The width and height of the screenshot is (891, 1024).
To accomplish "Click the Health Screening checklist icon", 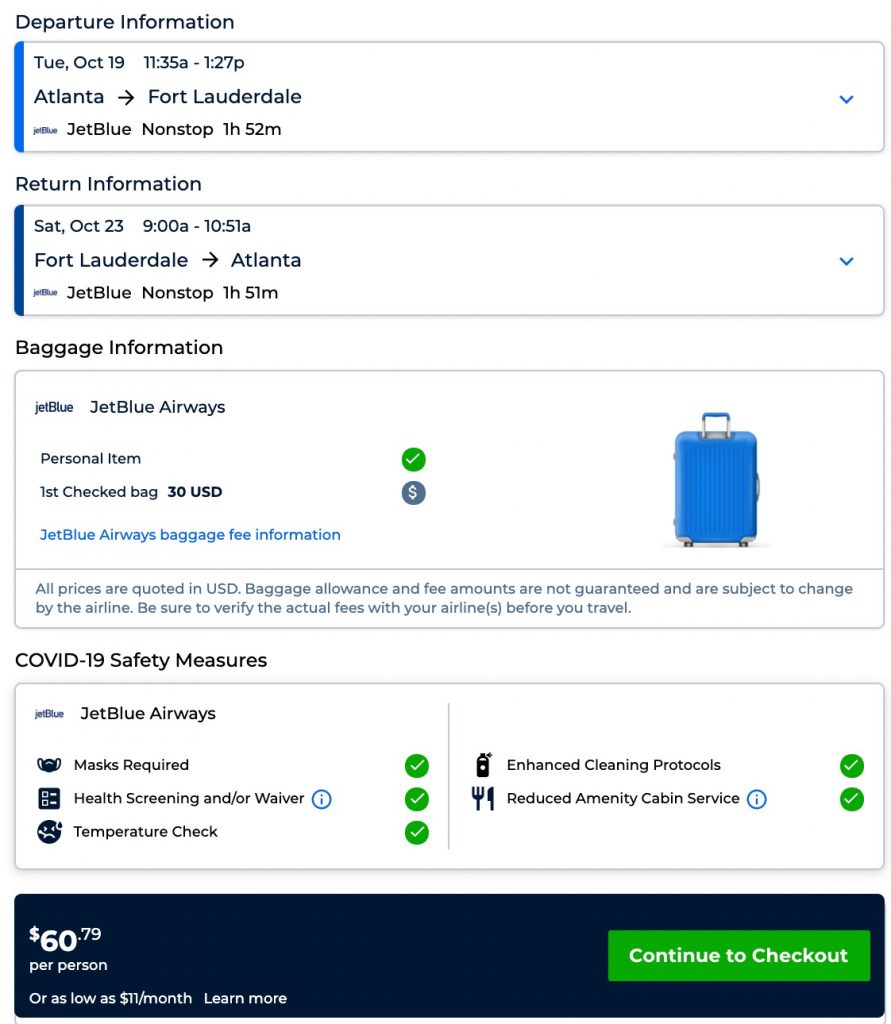I will pos(49,799).
